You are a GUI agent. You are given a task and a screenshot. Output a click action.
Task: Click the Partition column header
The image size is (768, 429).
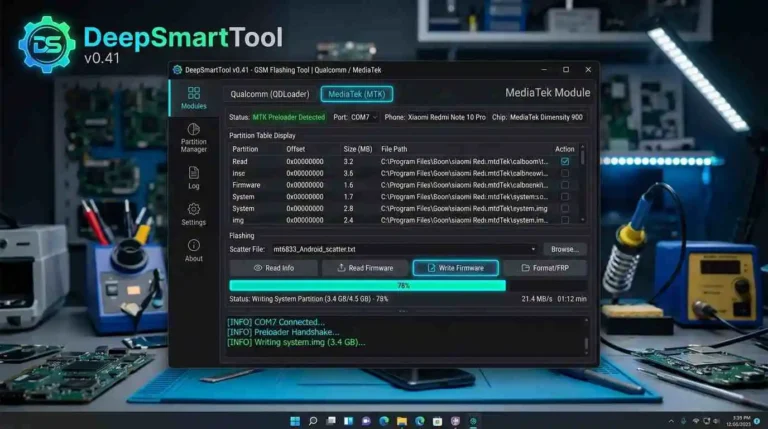pos(245,149)
